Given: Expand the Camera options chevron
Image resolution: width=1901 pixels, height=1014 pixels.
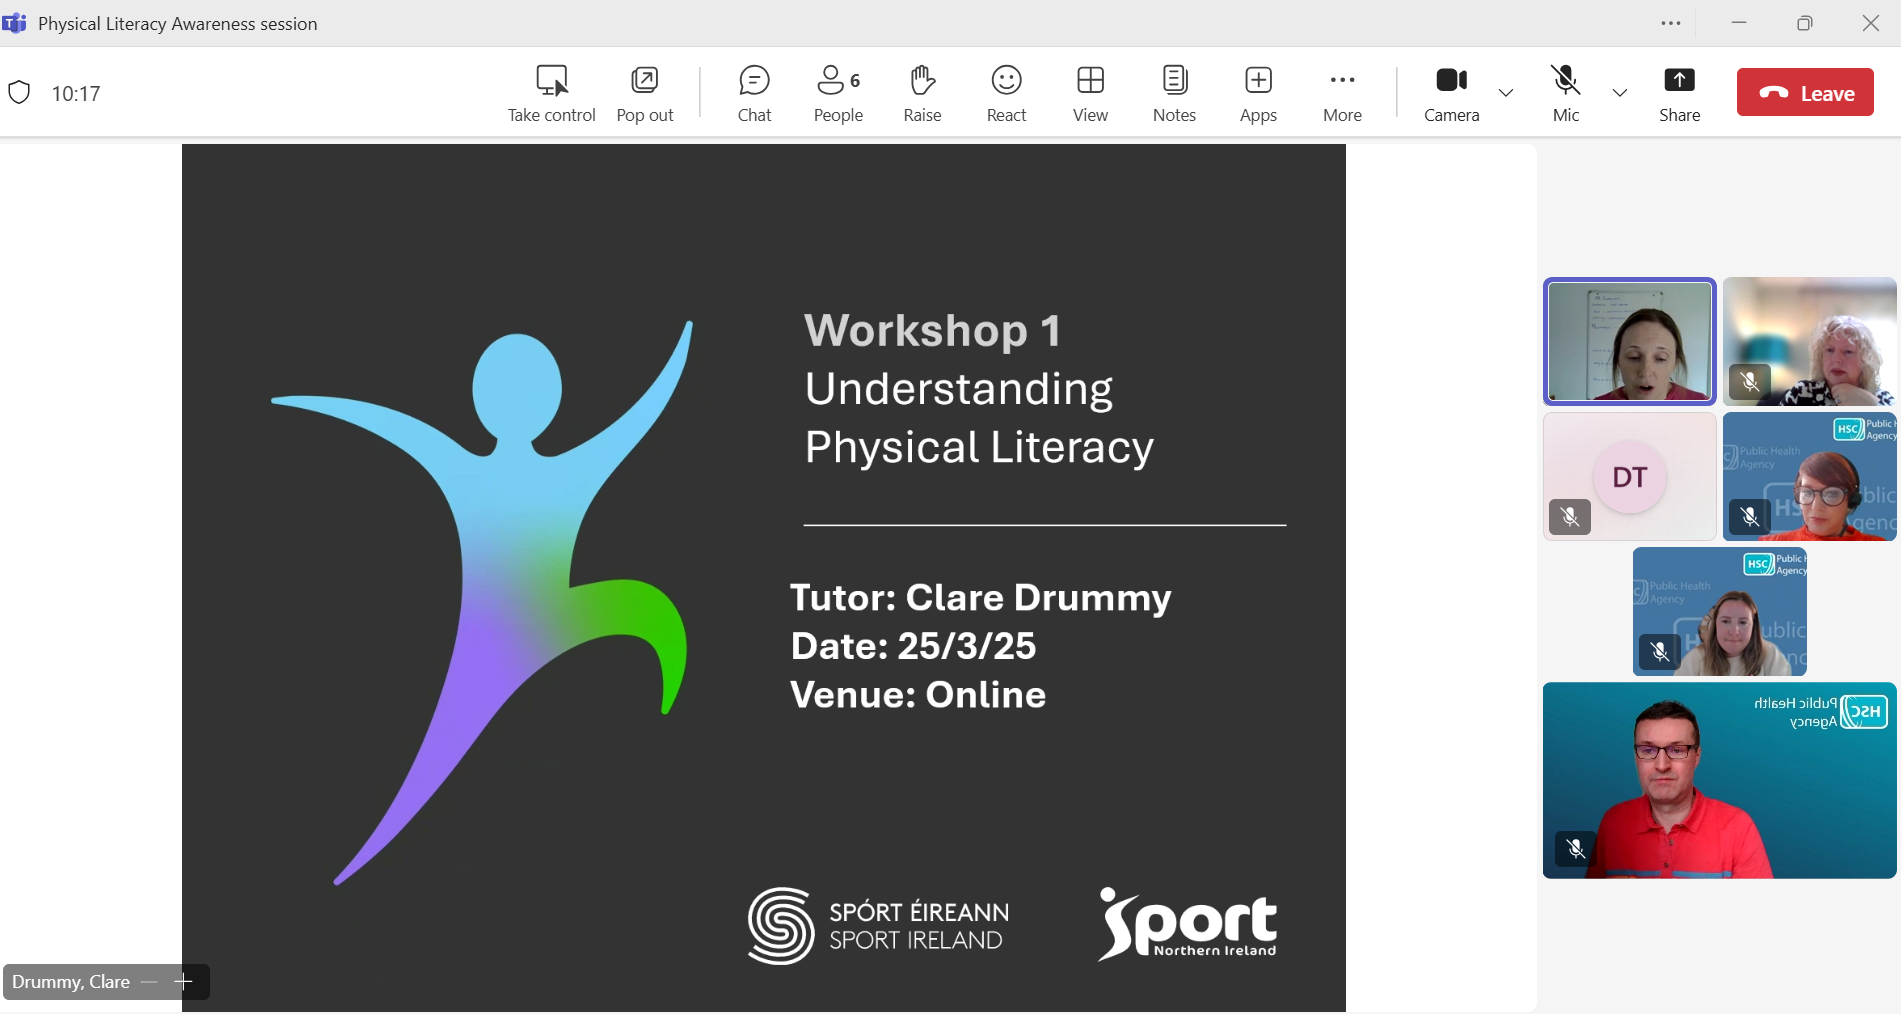Looking at the screenshot, I should 1506,93.
